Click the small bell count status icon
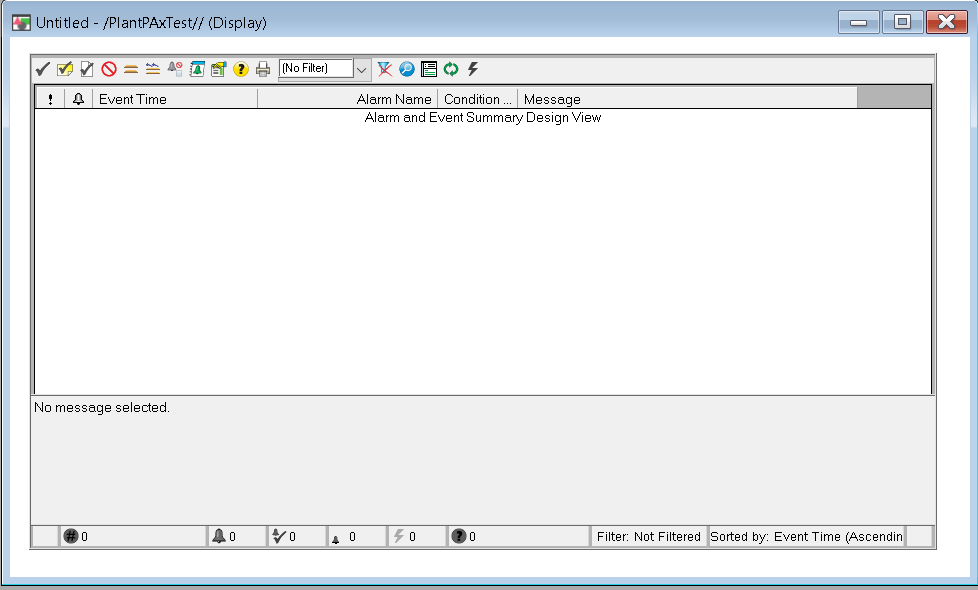This screenshot has height=590, width=978. click(336, 539)
